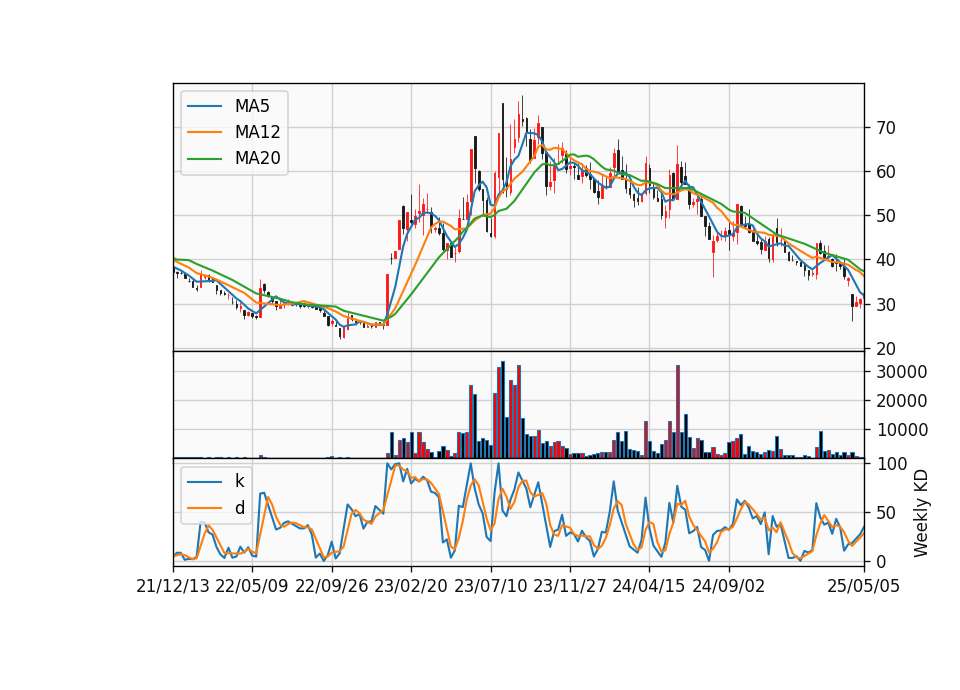Click the orange MA12 legend line sample

(204, 132)
